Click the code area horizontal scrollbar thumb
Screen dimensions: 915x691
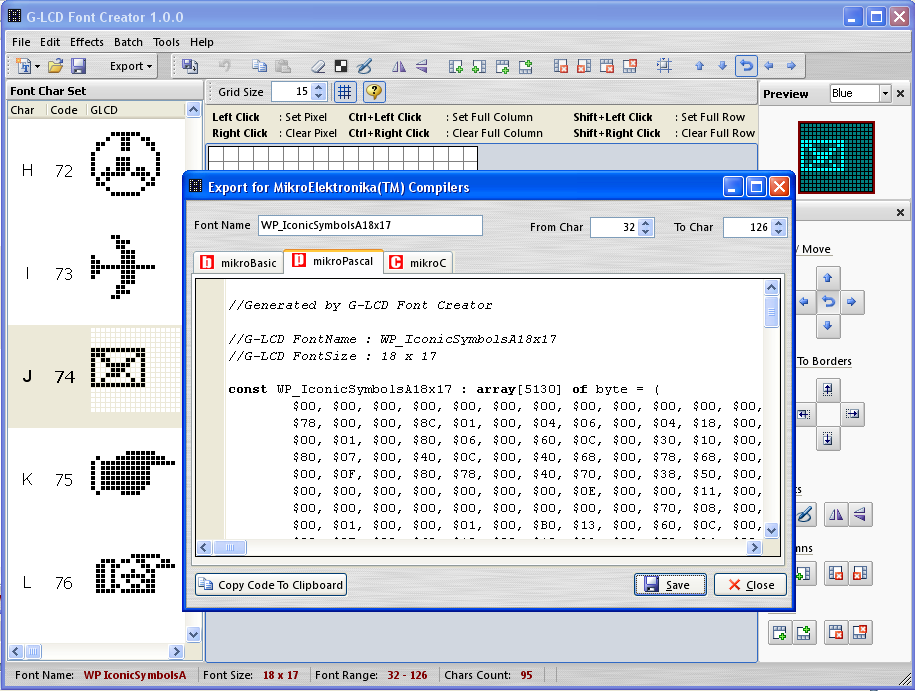[x=229, y=547]
